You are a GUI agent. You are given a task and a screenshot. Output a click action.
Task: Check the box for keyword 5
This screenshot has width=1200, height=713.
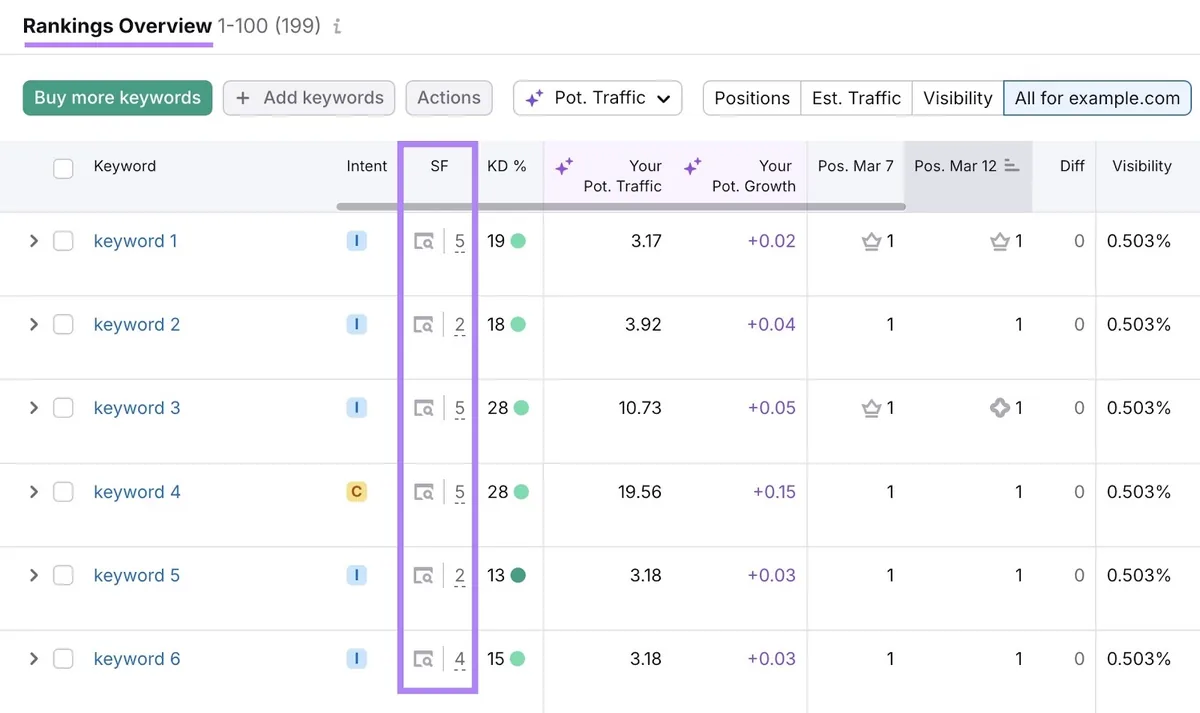tap(63, 575)
